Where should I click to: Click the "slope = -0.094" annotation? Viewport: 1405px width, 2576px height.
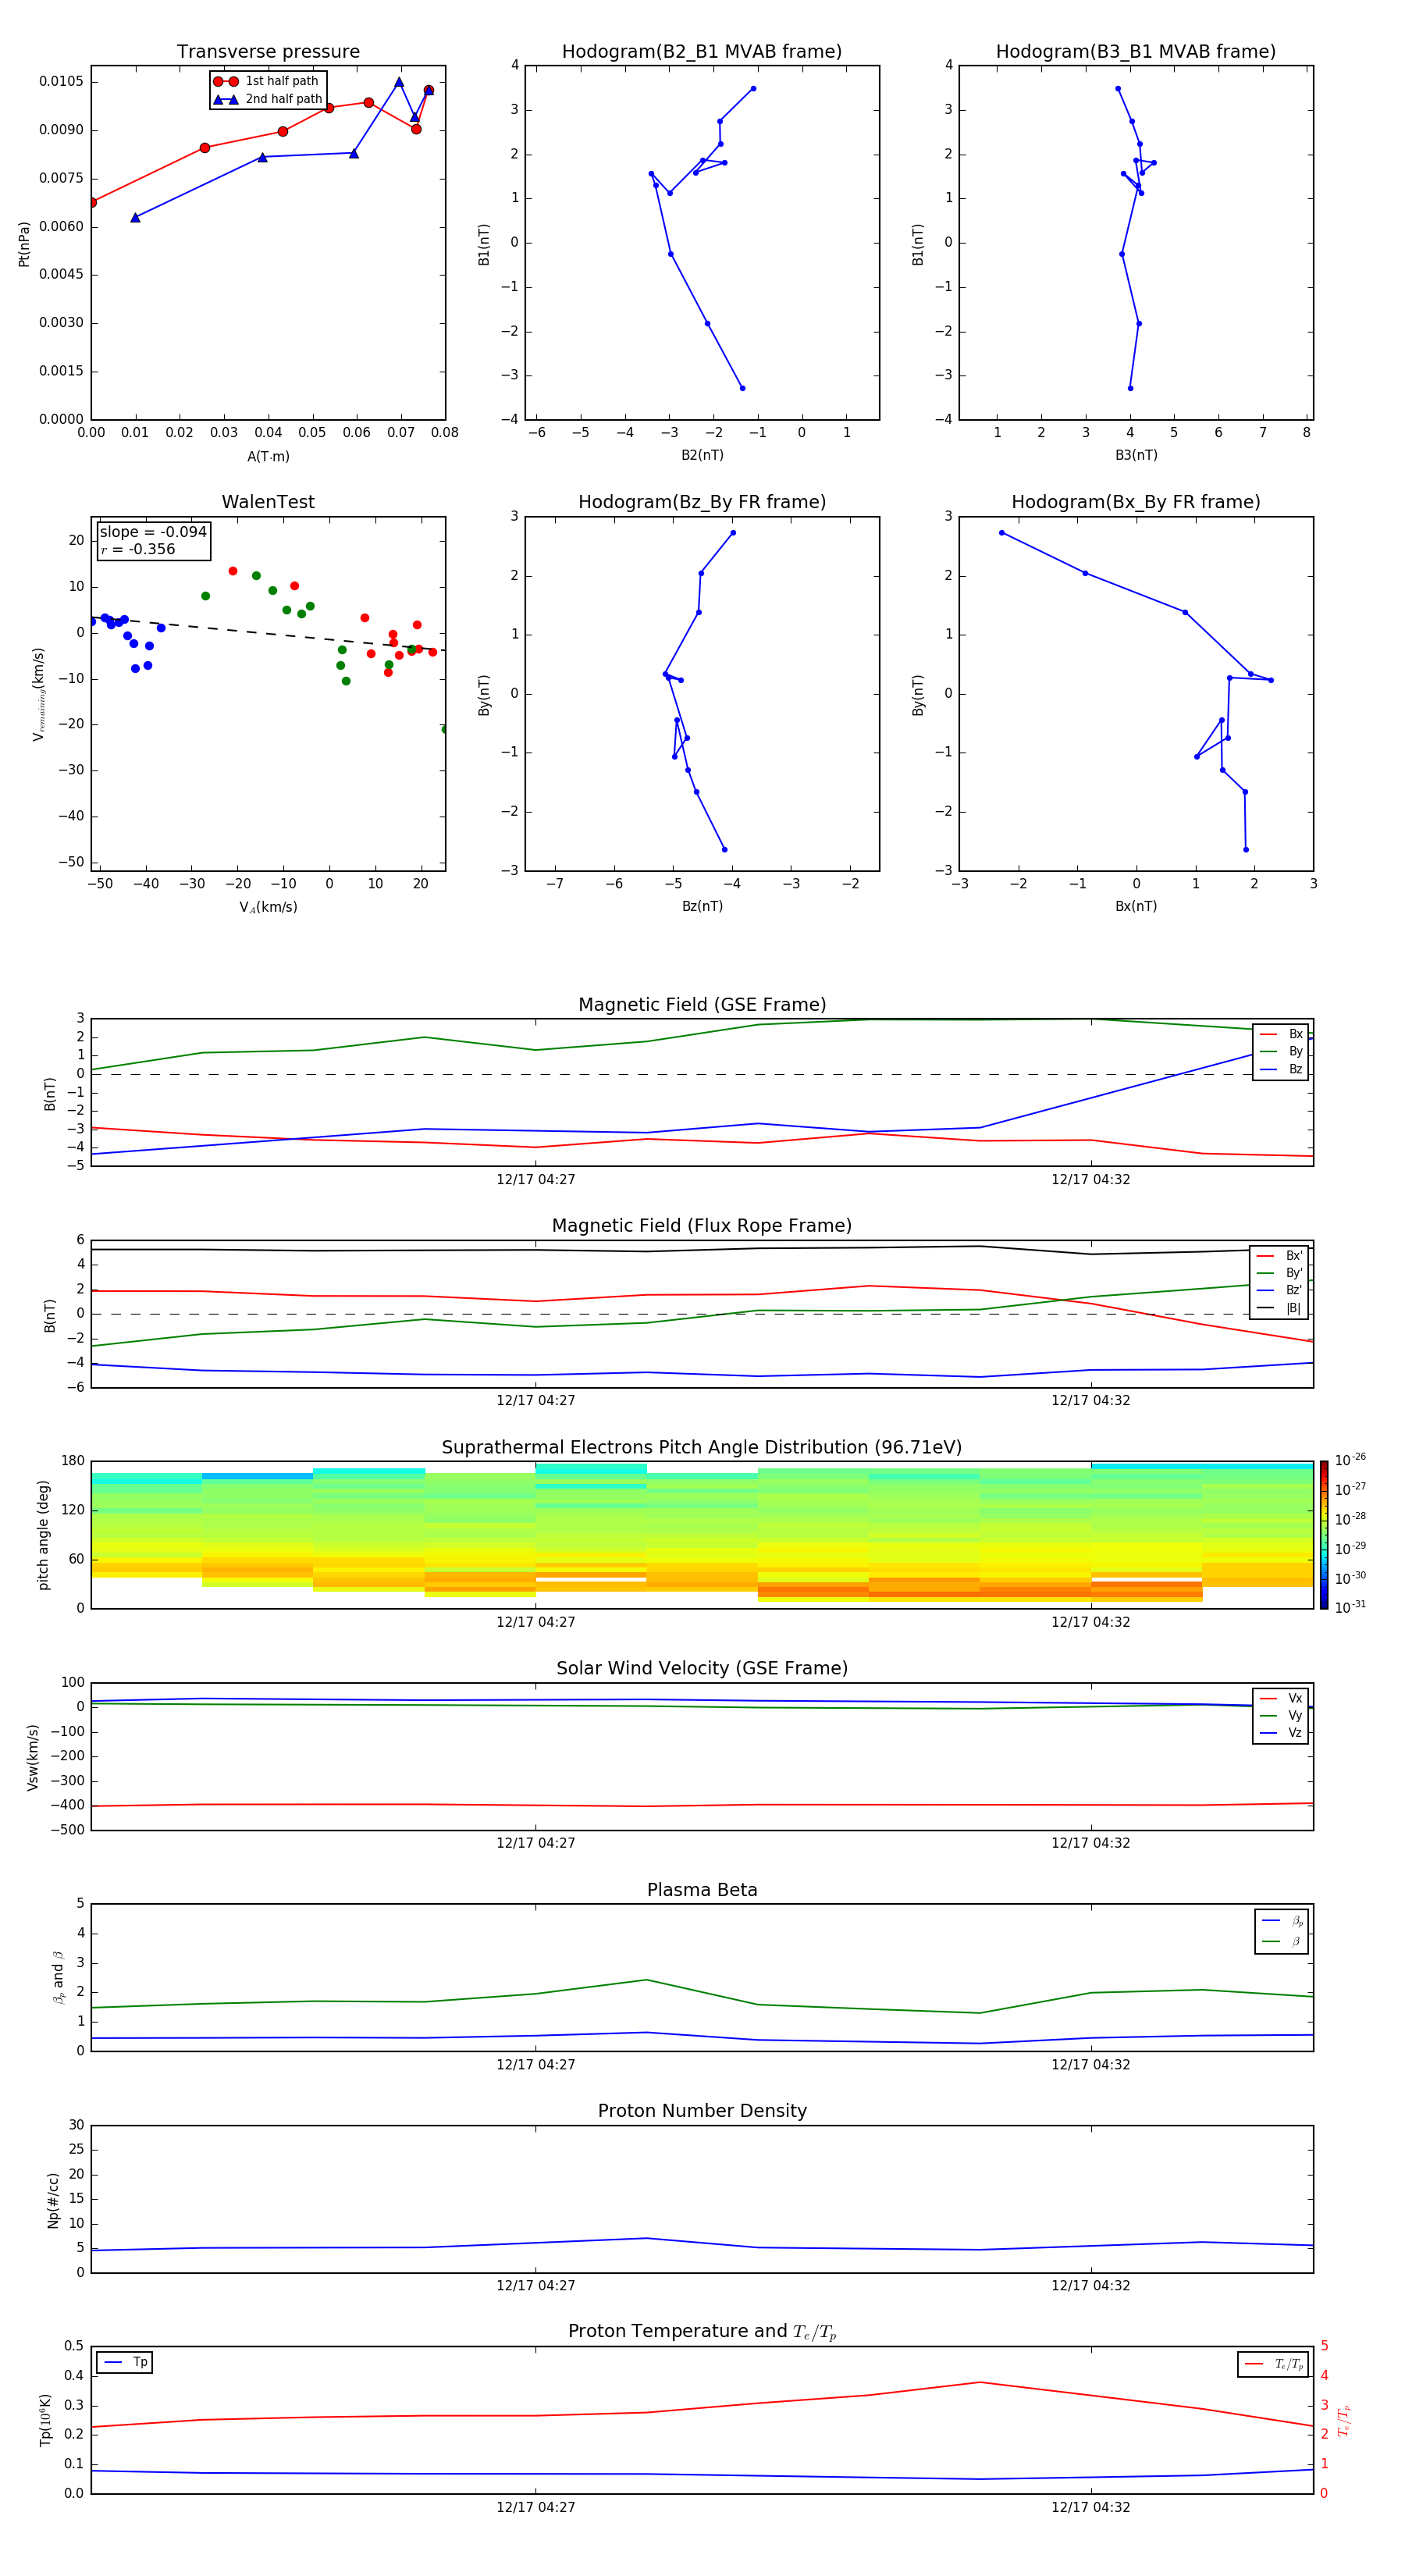click(153, 532)
